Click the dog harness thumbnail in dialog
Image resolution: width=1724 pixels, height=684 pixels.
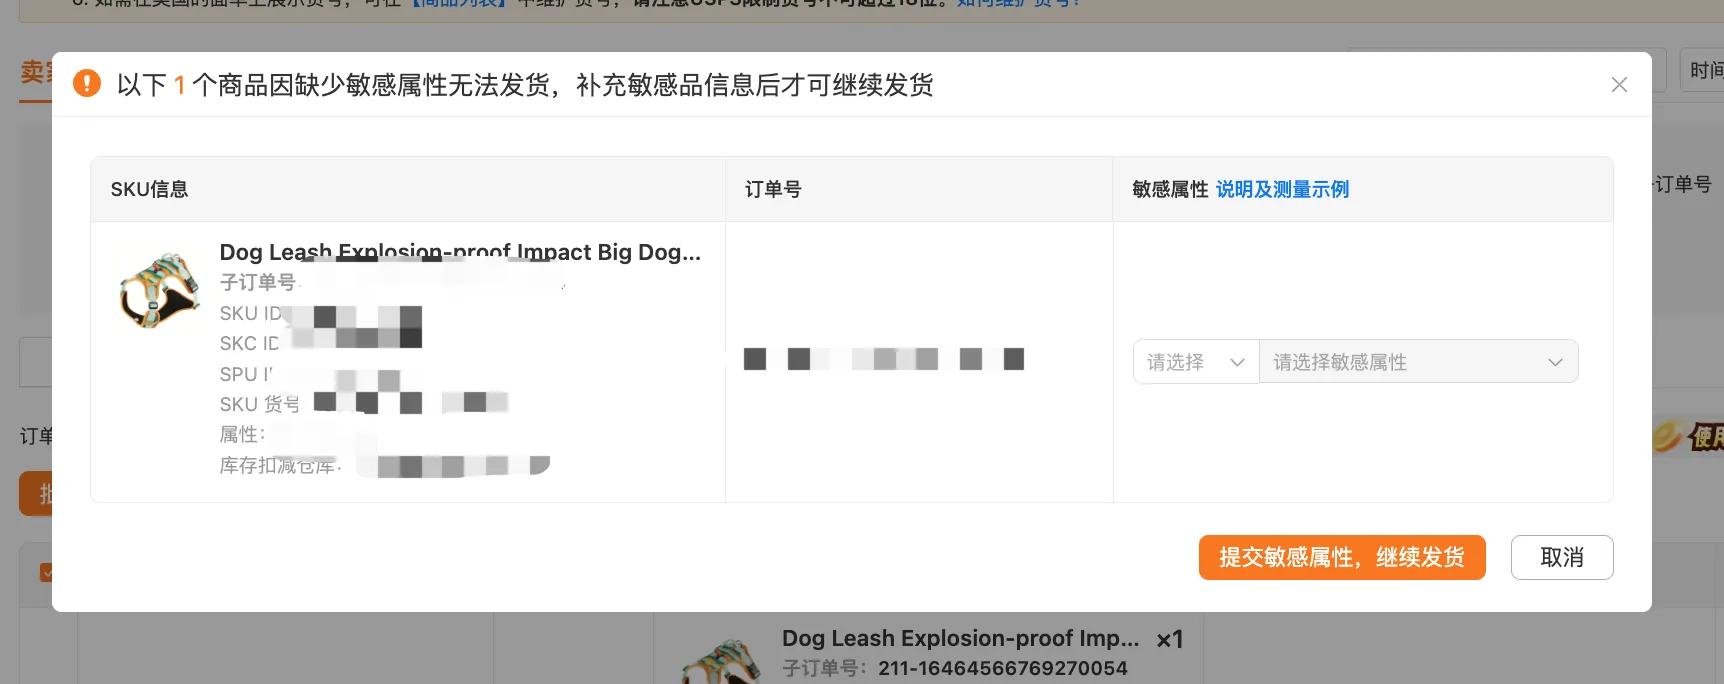158,291
